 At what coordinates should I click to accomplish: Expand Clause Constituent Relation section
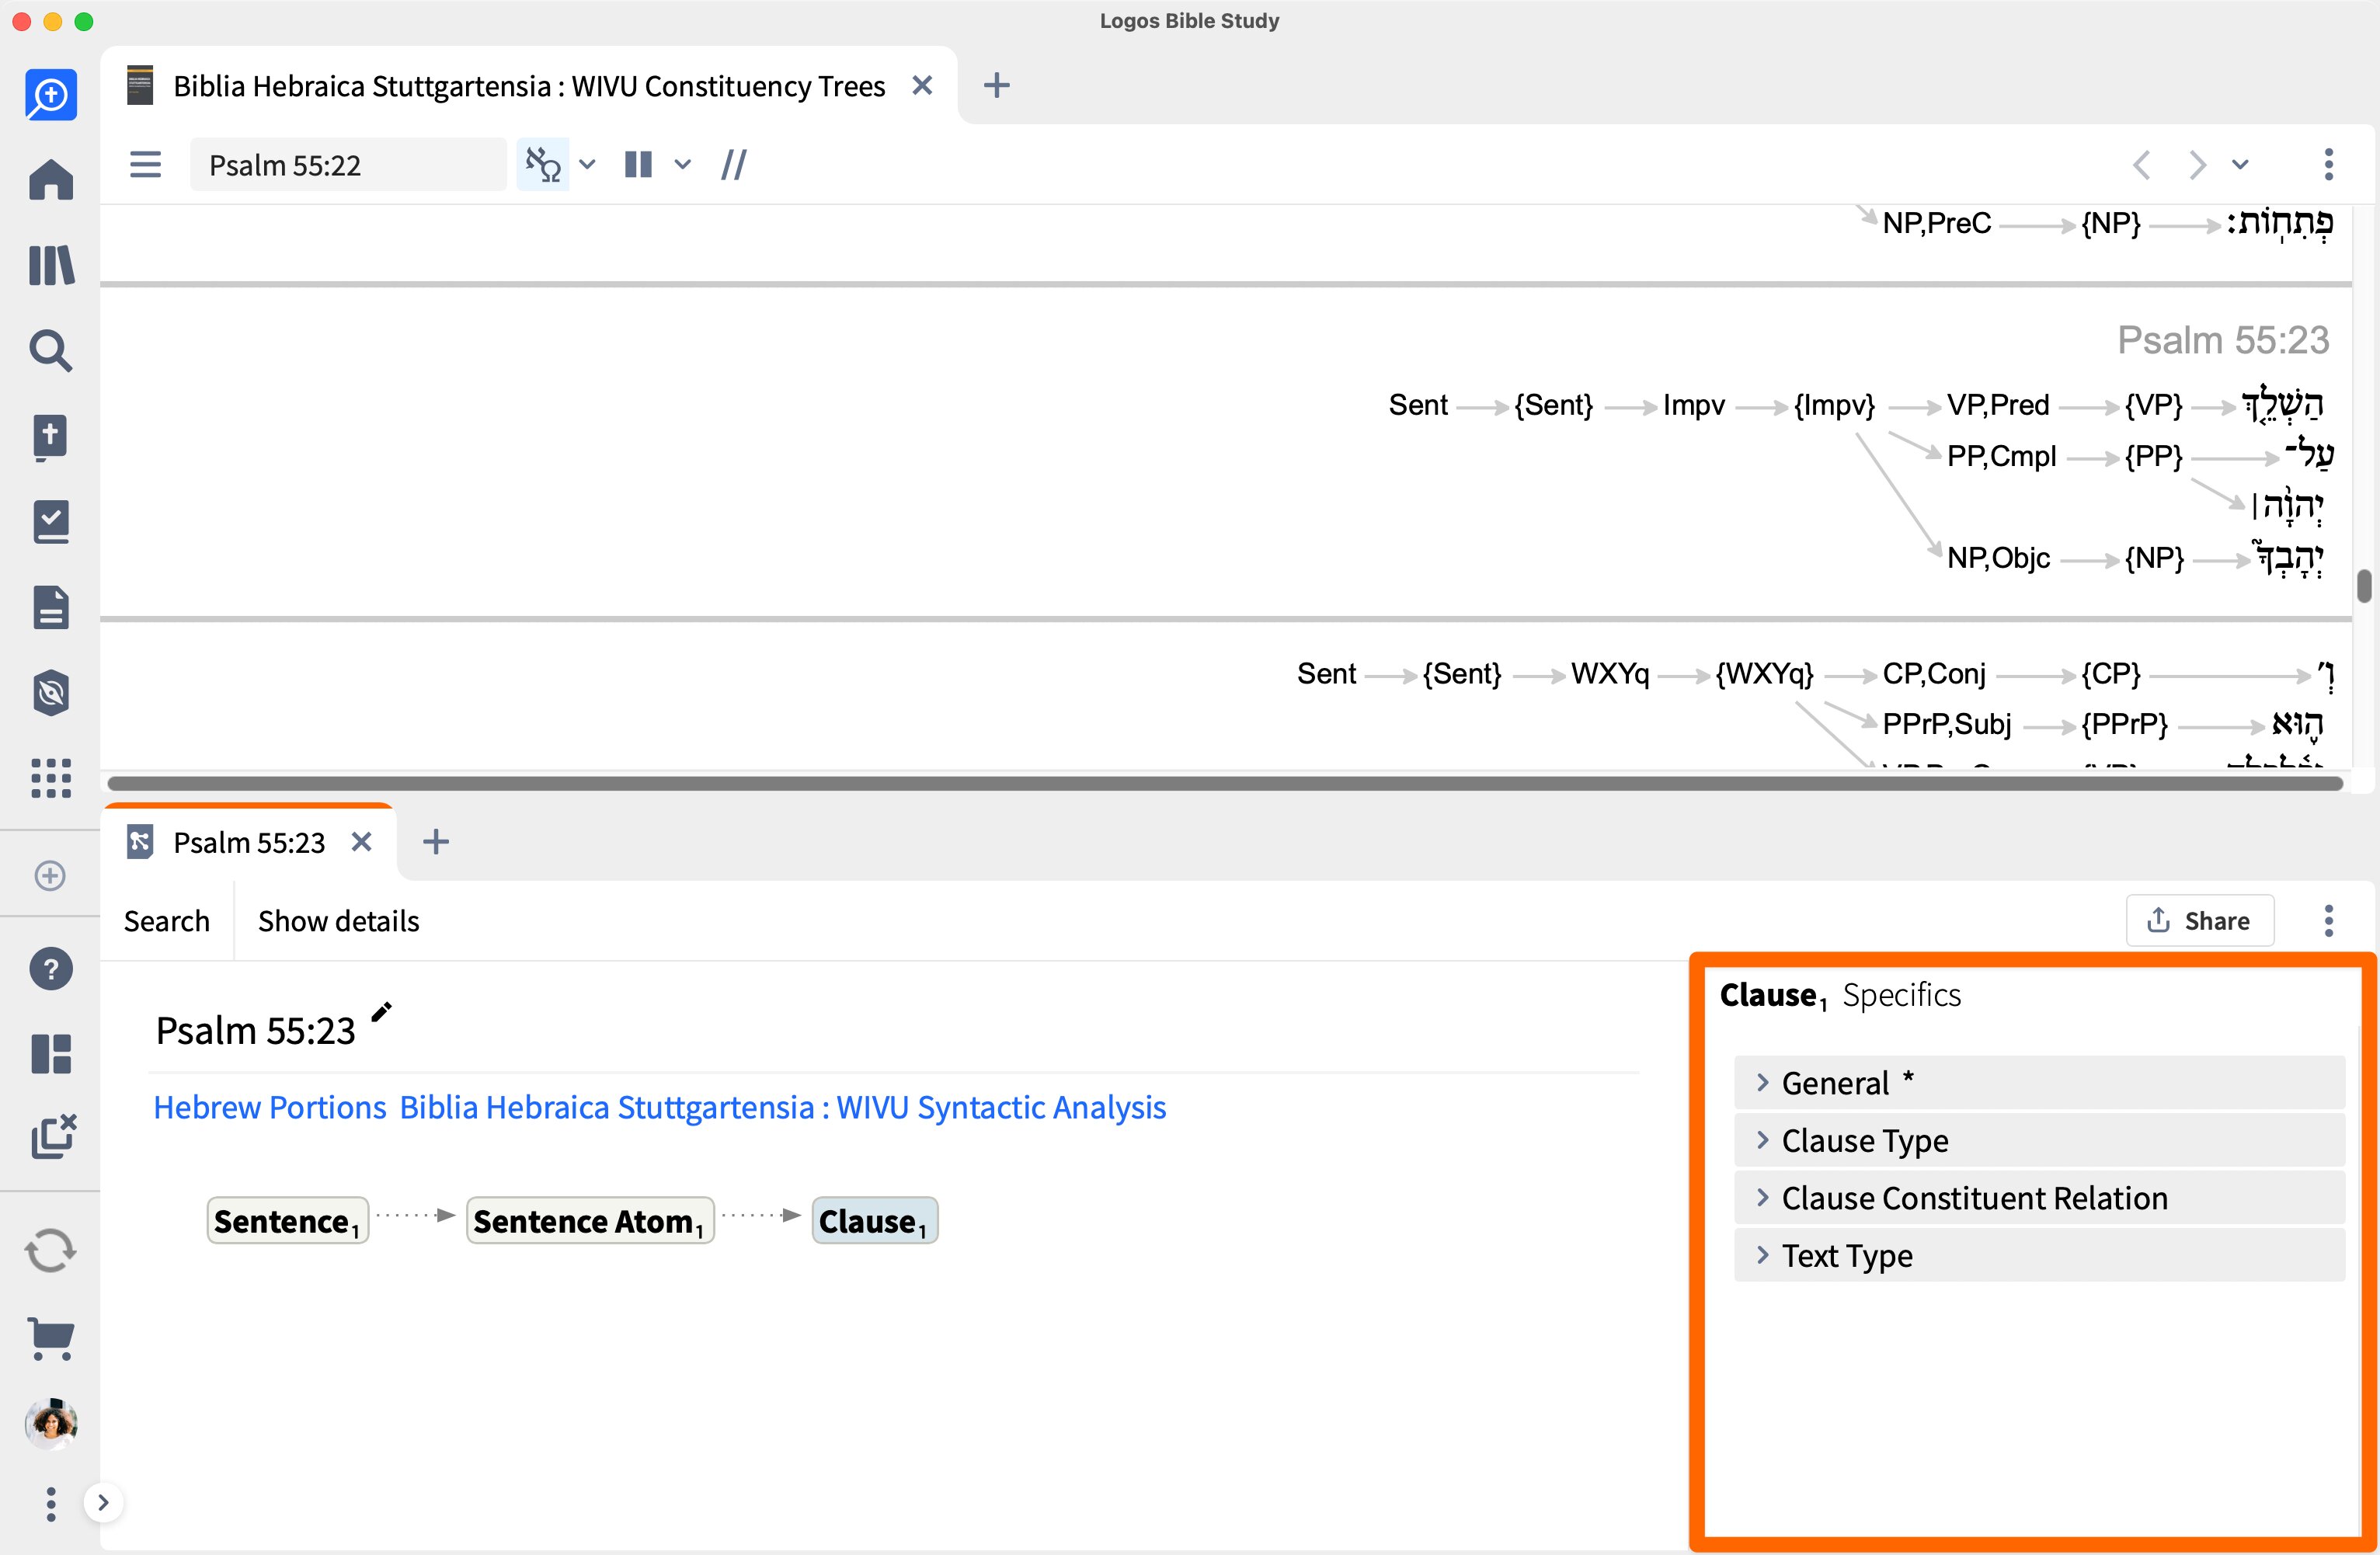pos(2039,1198)
